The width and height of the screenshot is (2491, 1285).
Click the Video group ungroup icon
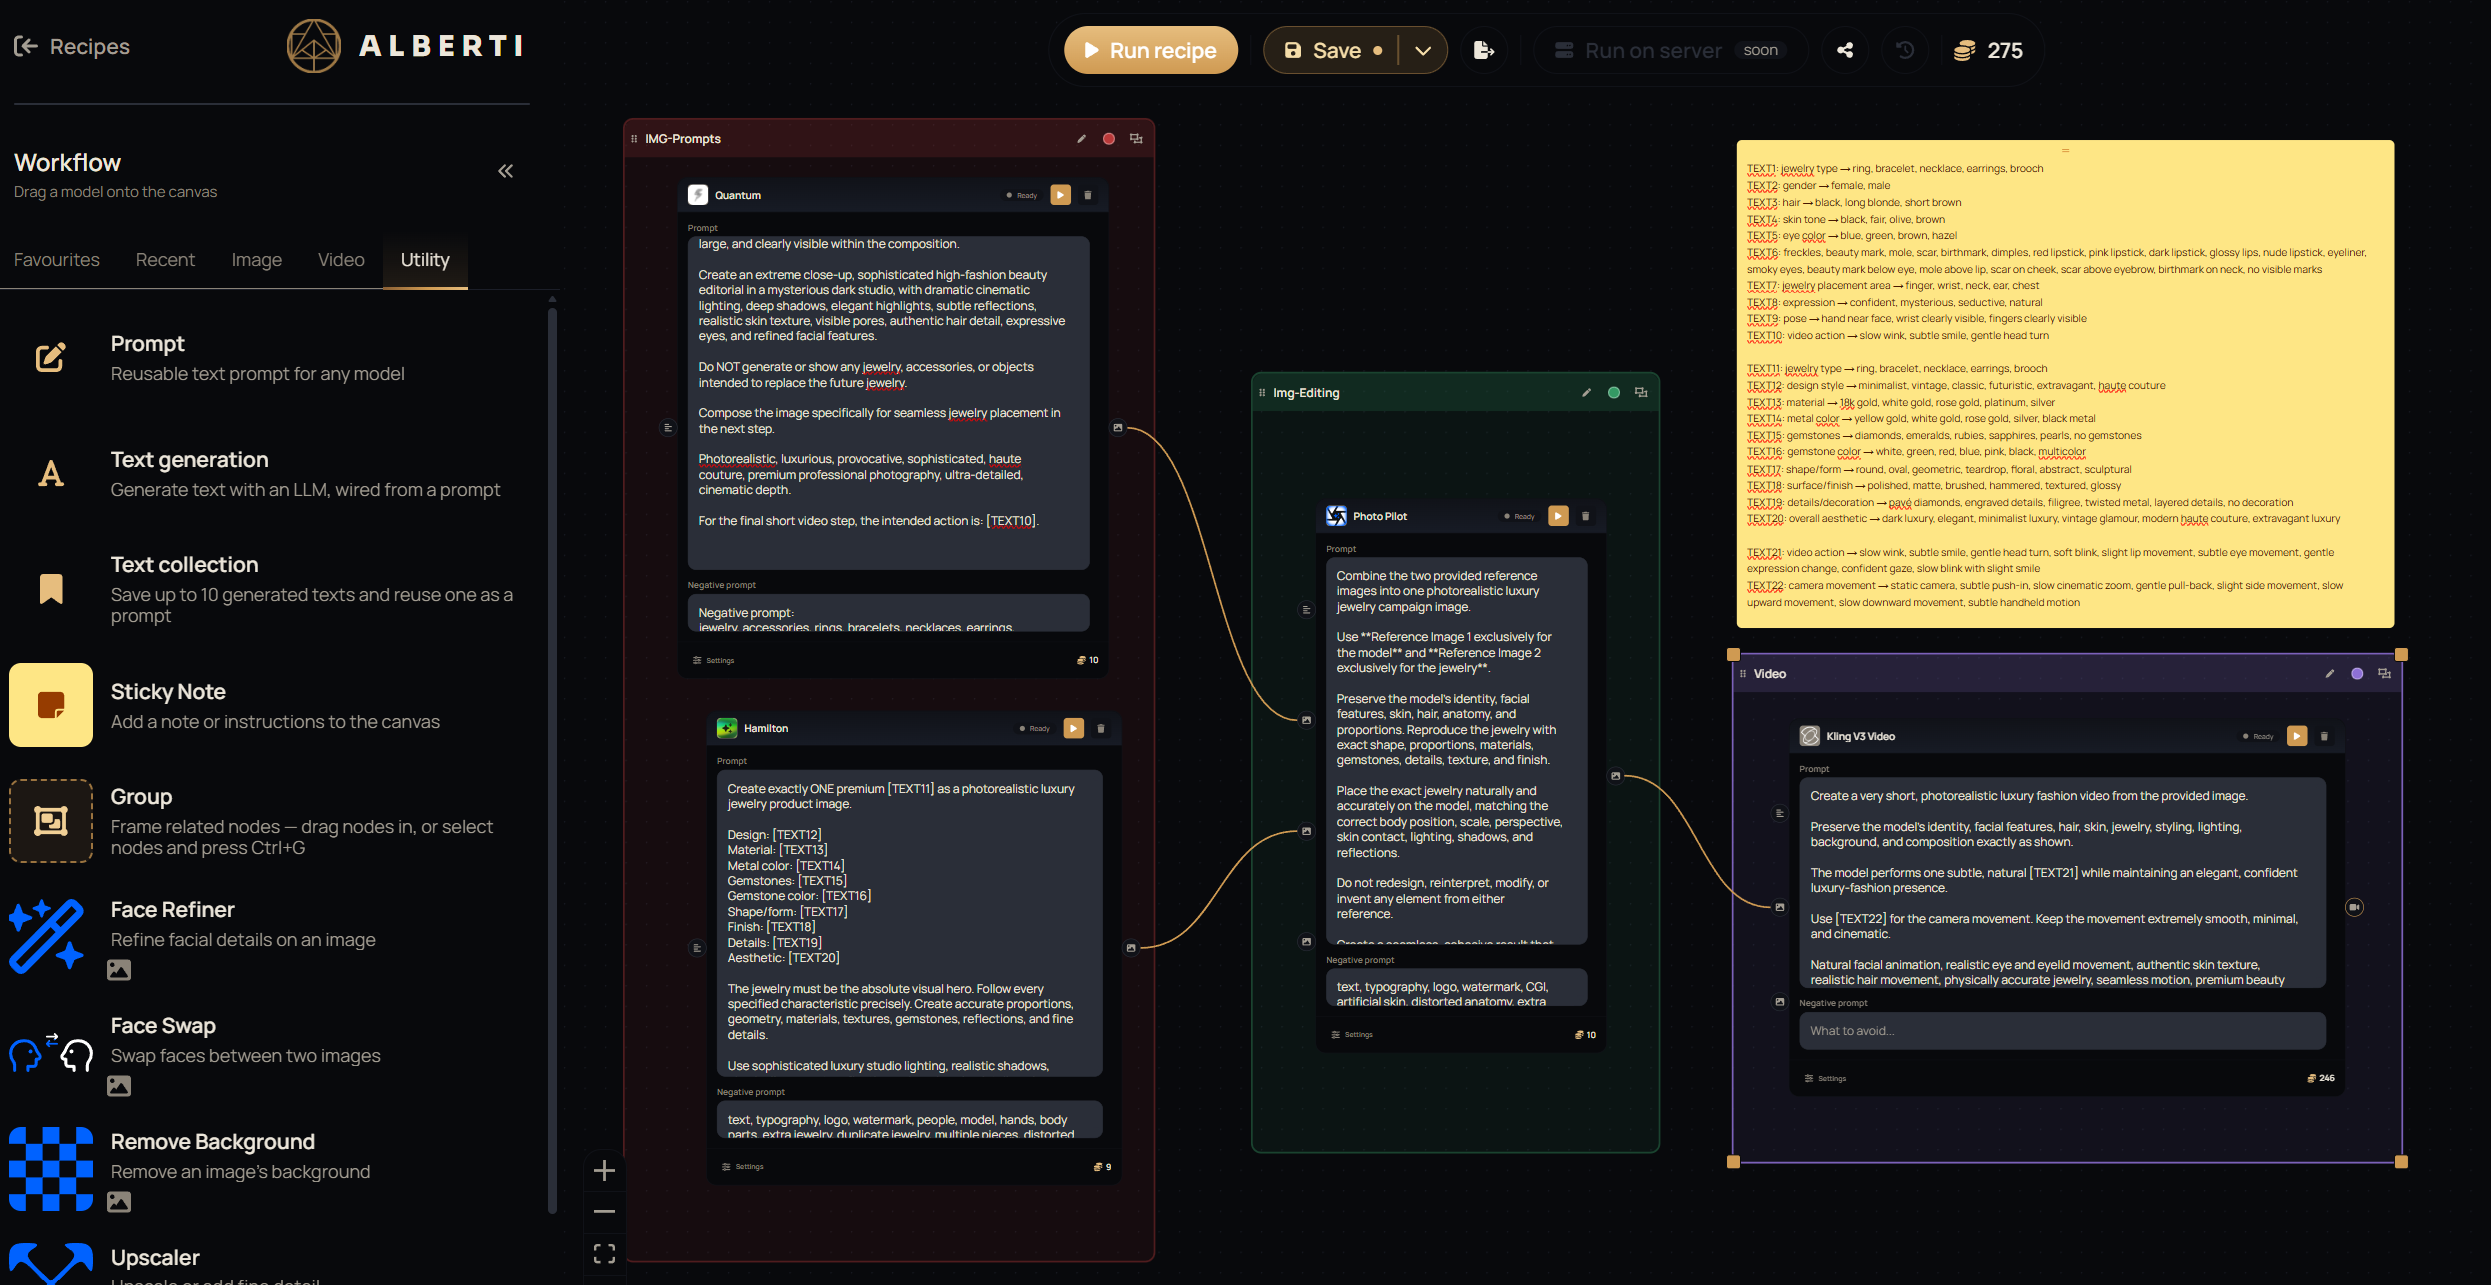(2384, 674)
